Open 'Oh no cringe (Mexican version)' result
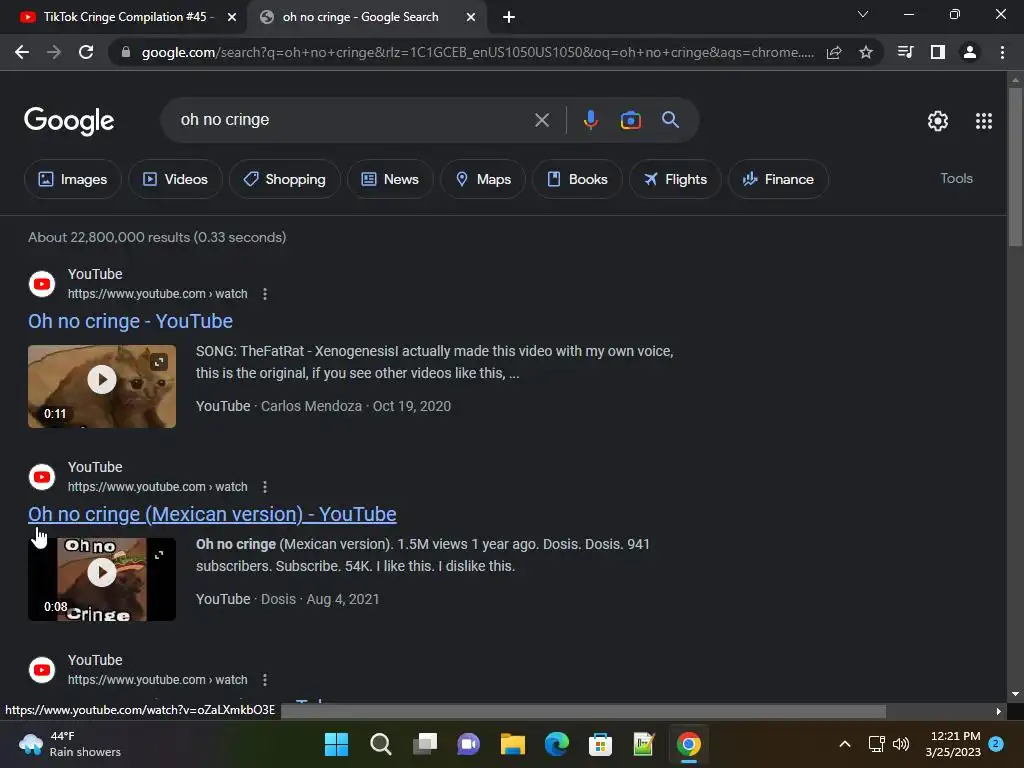 pos(212,515)
